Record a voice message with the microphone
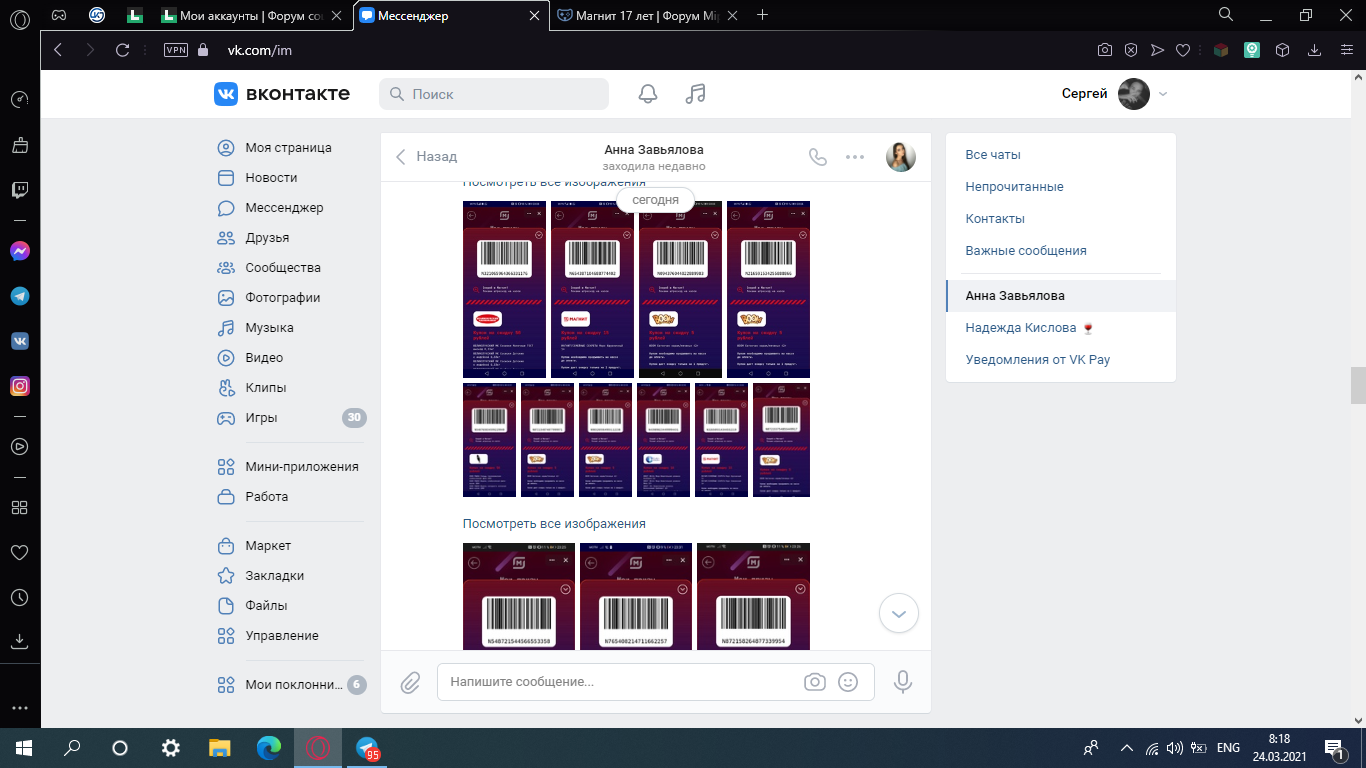 click(x=902, y=682)
